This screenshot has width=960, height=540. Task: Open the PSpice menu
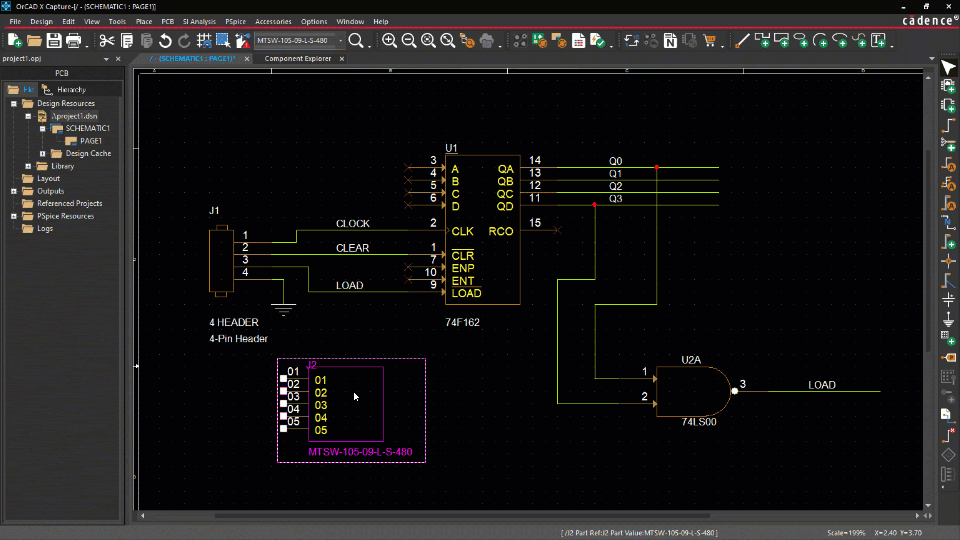coord(235,21)
